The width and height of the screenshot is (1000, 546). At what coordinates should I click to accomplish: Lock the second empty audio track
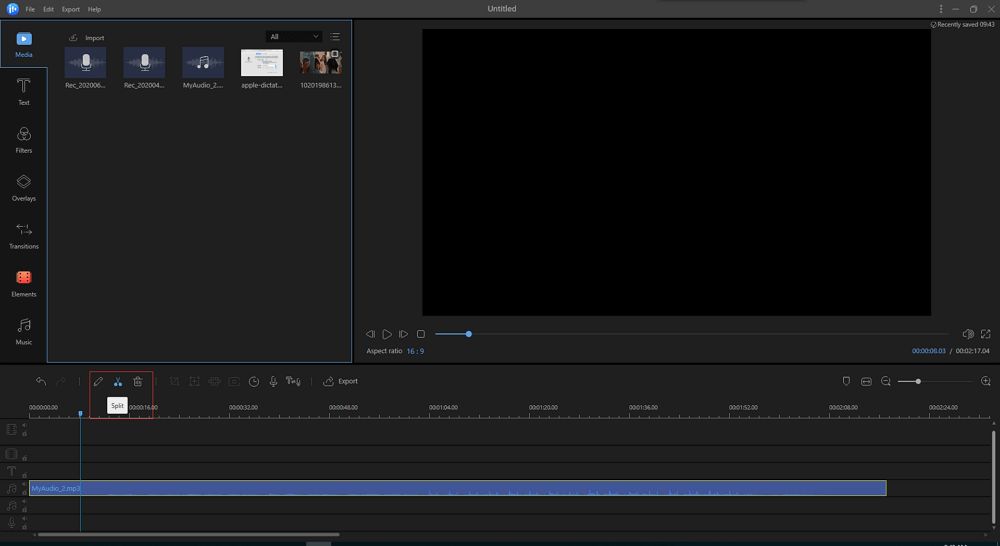[24, 510]
